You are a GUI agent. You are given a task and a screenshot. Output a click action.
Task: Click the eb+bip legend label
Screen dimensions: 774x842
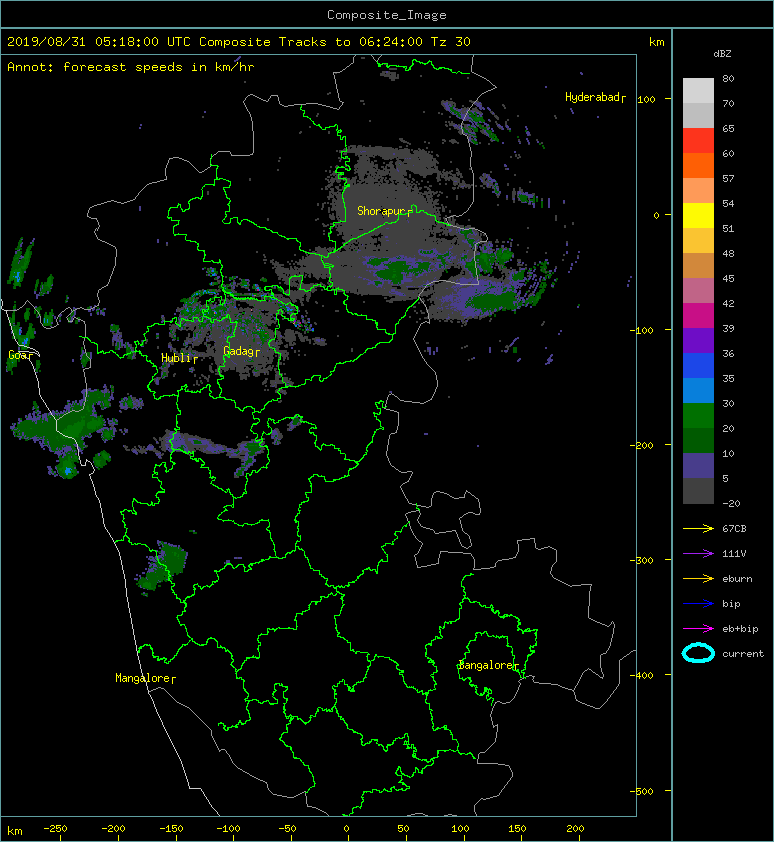coord(741,629)
